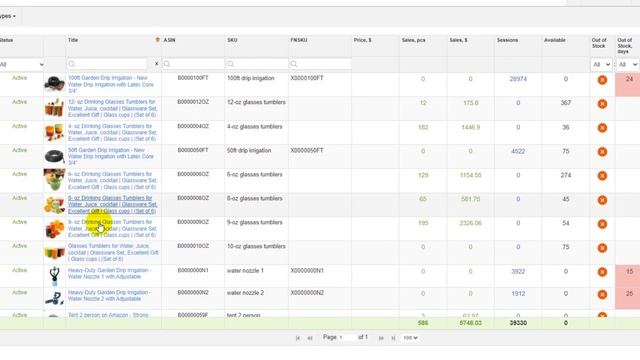Image resolution: width=640 pixels, height=360 pixels.
Task: Open the rows-per-page dropdown
Action: click(410, 338)
